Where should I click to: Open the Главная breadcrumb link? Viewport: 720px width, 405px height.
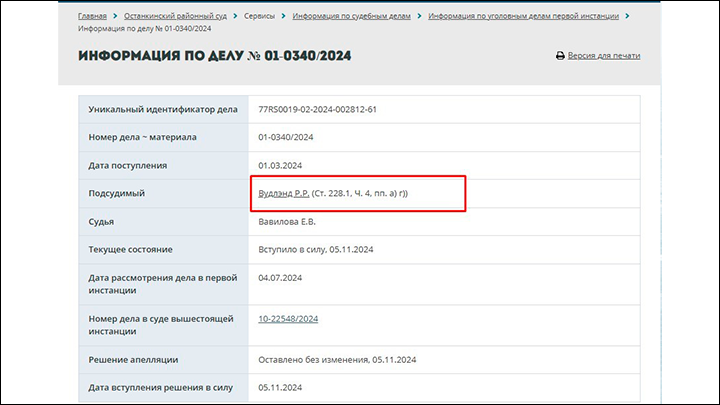92,16
